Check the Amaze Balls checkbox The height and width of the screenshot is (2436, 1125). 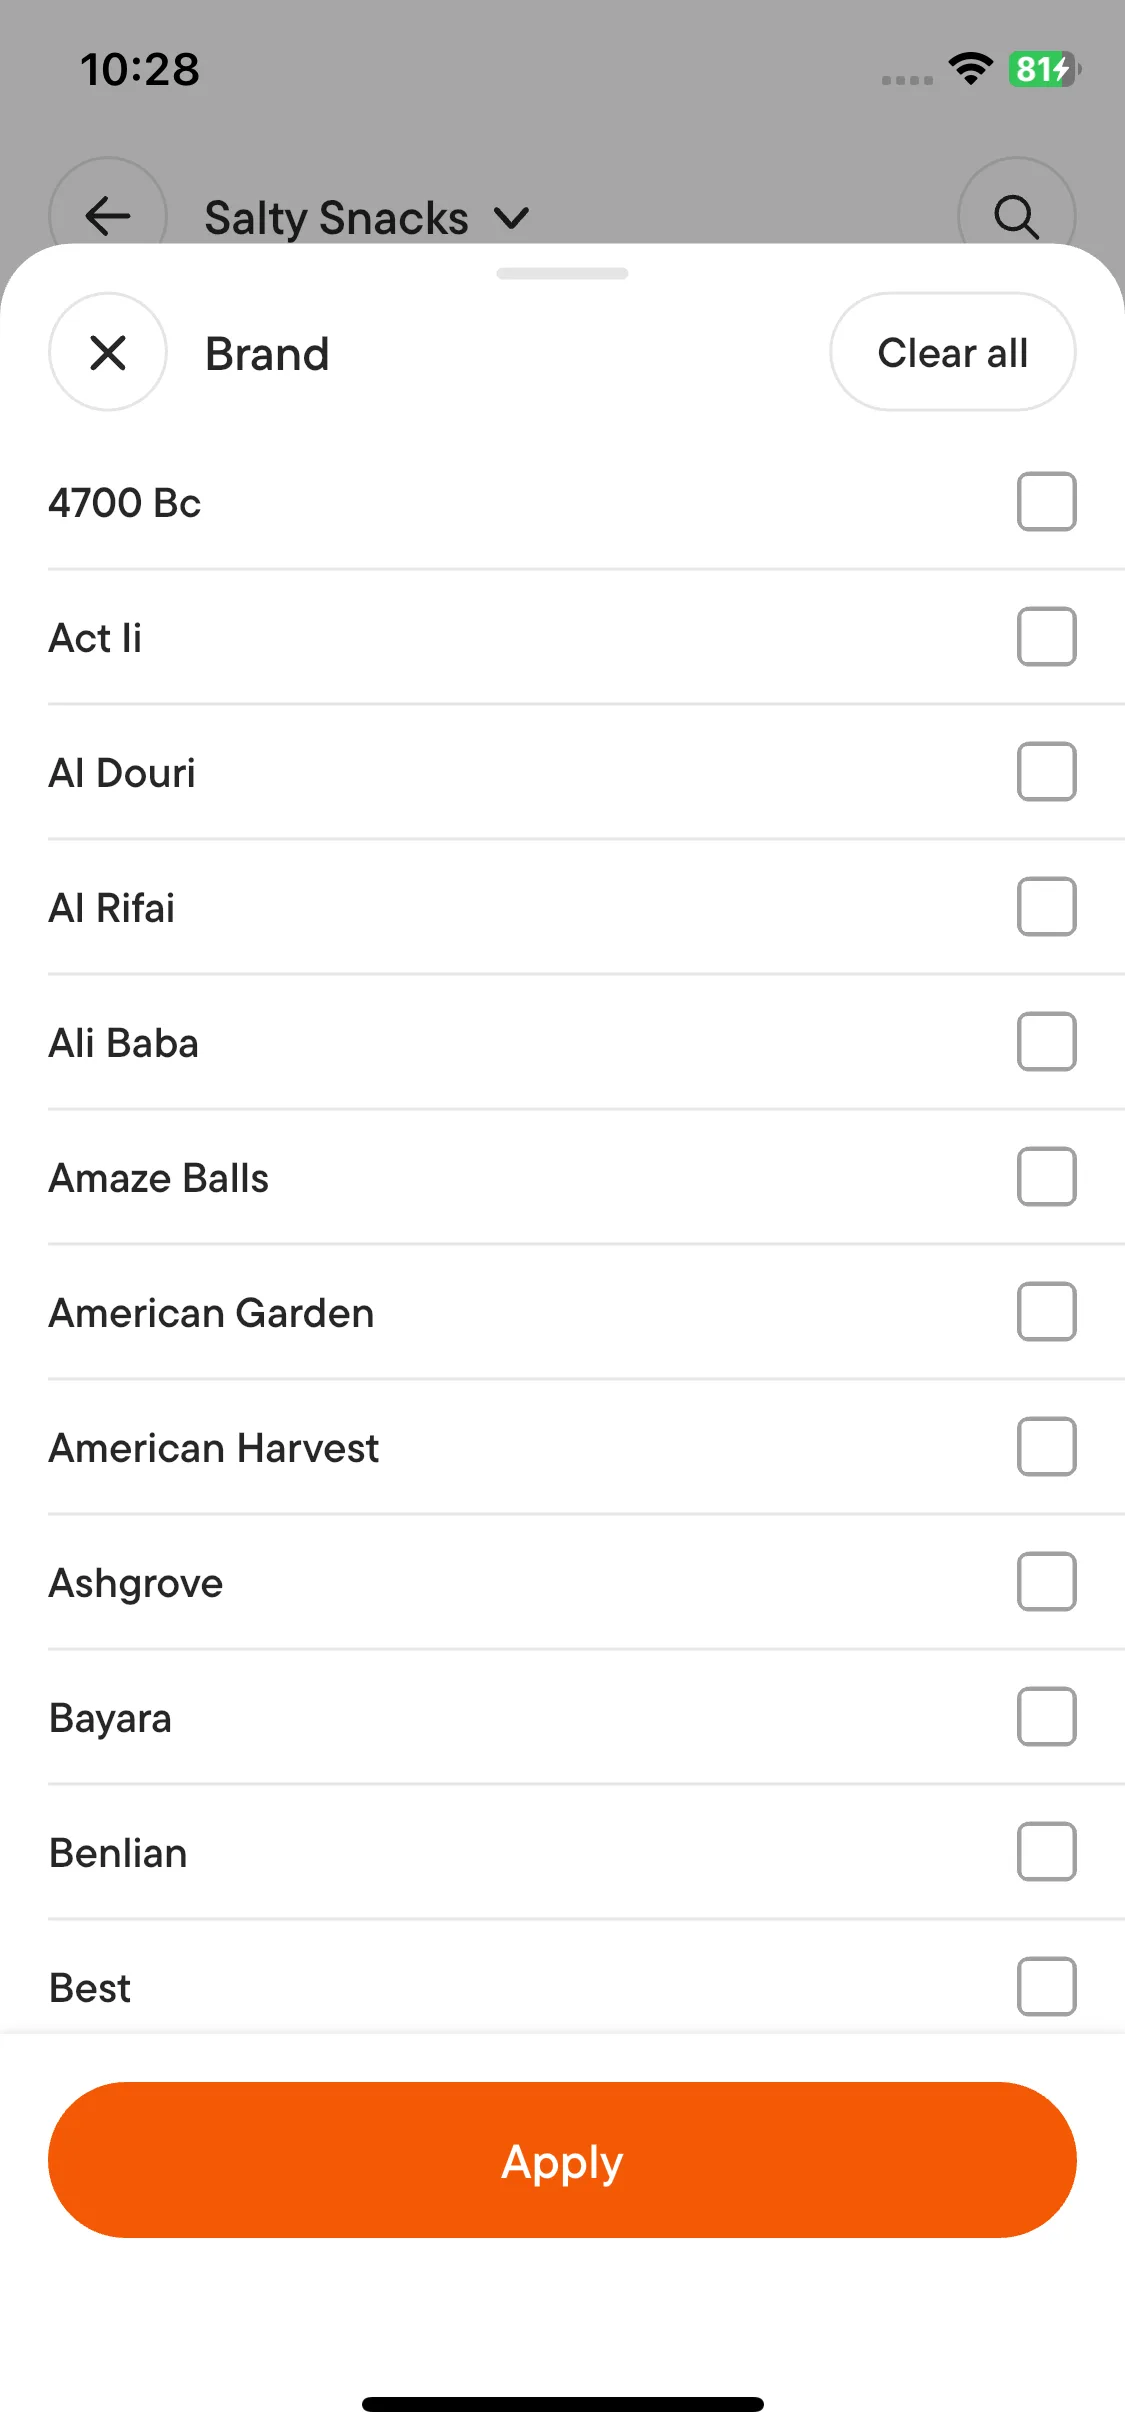point(1046,1176)
